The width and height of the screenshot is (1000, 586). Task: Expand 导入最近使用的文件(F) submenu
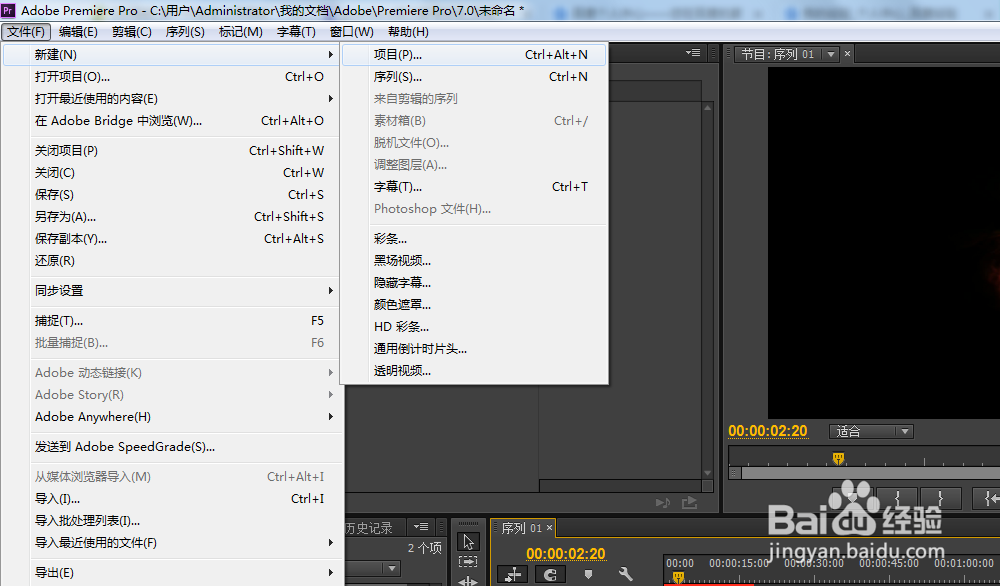click(330, 543)
